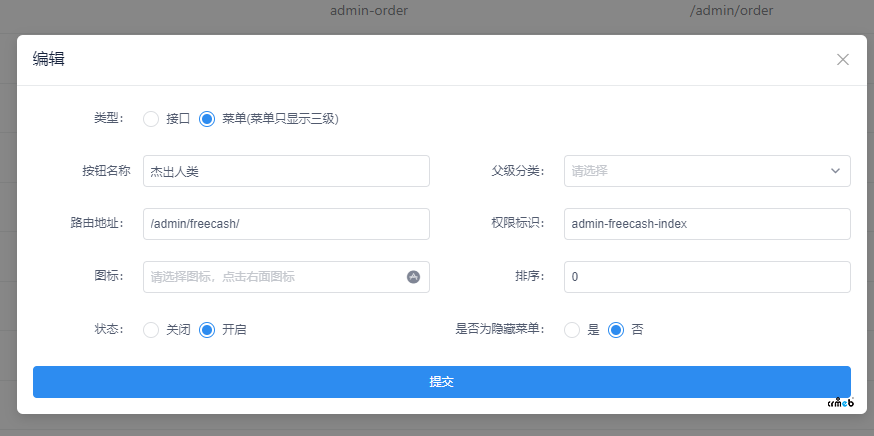Choose 是 for 是否为隐藏菜单
Image resolution: width=874 pixels, height=436 pixels.
pyautogui.click(x=572, y=330)
